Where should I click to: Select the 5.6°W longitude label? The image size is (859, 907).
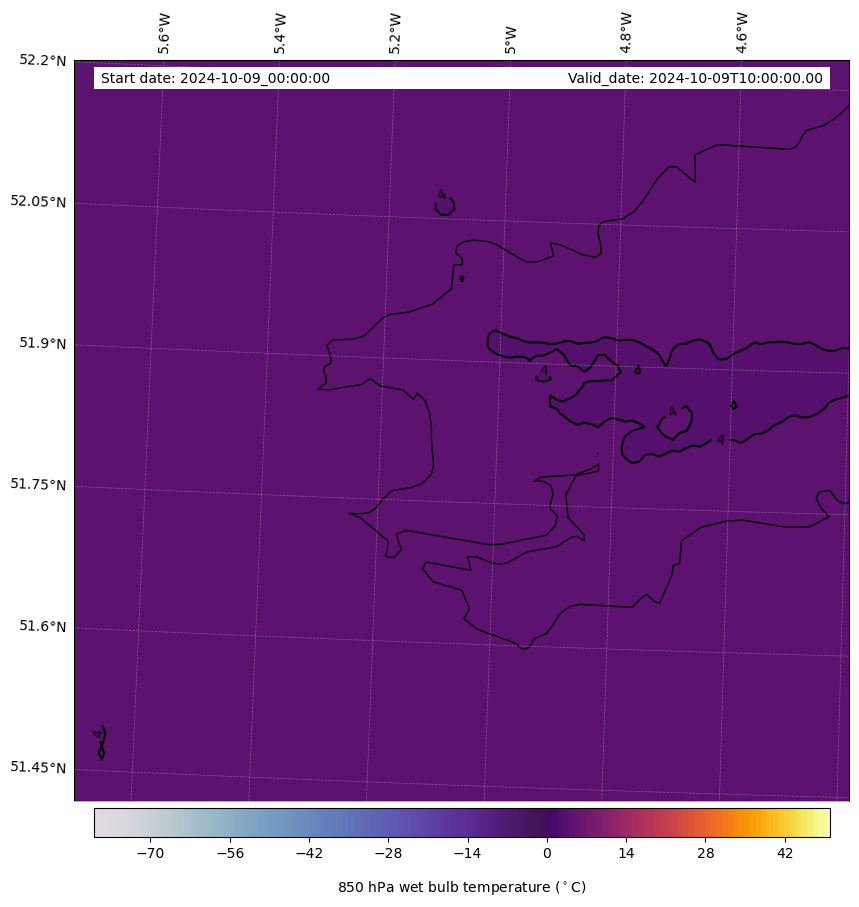click(x=164, y=33)
